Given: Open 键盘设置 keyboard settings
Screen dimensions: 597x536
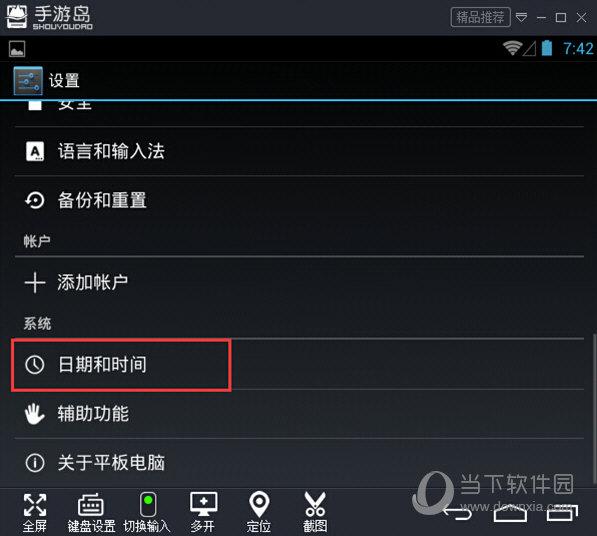Looking at the screenshot, I should (x=91, y=512).
